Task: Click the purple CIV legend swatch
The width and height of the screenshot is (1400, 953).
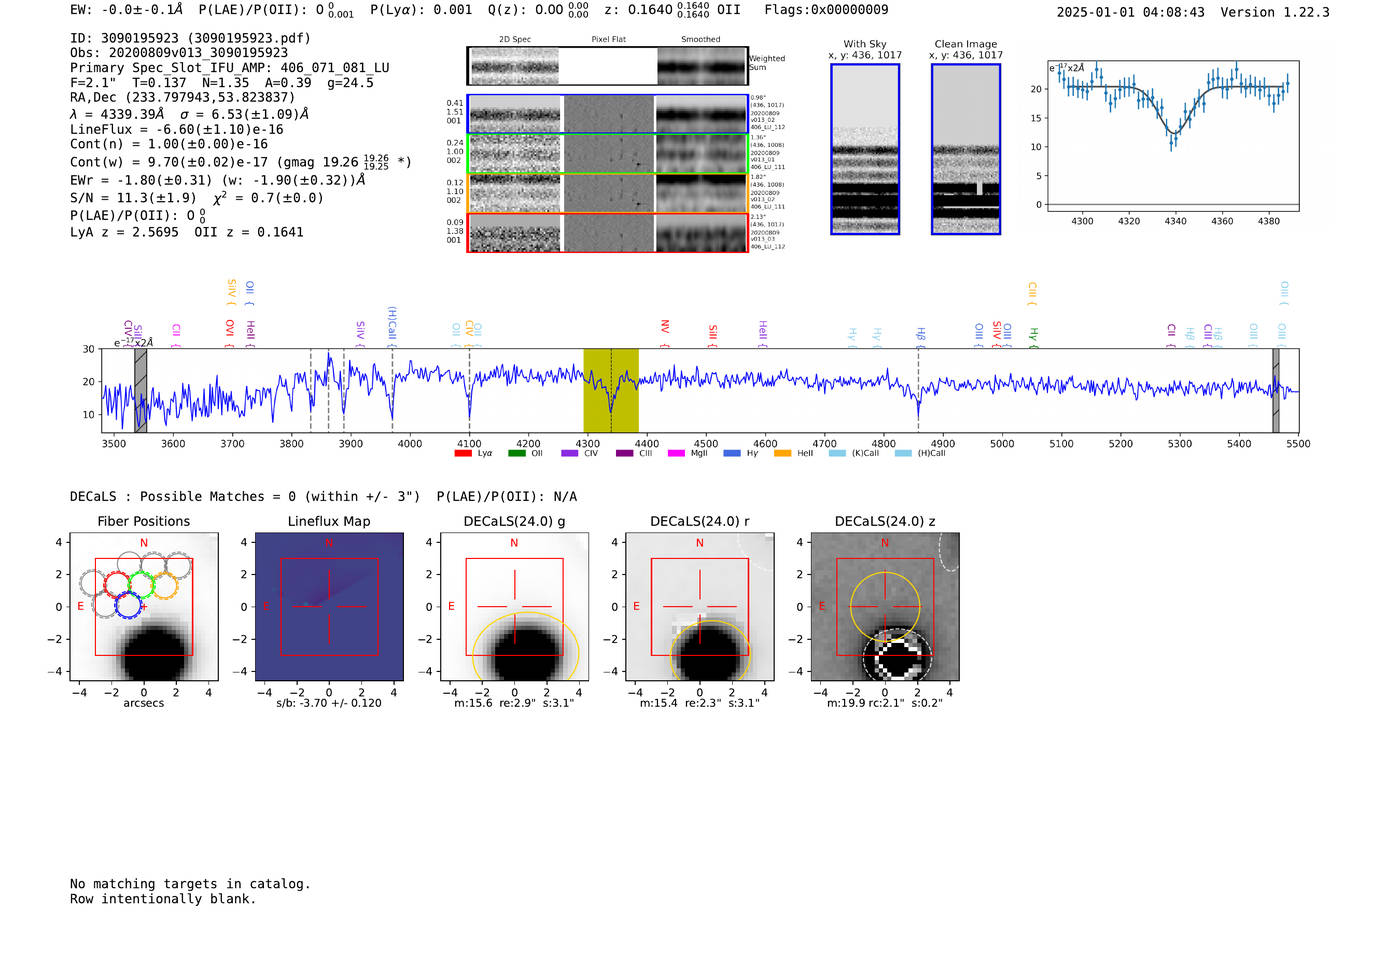Action: [570, 454]
